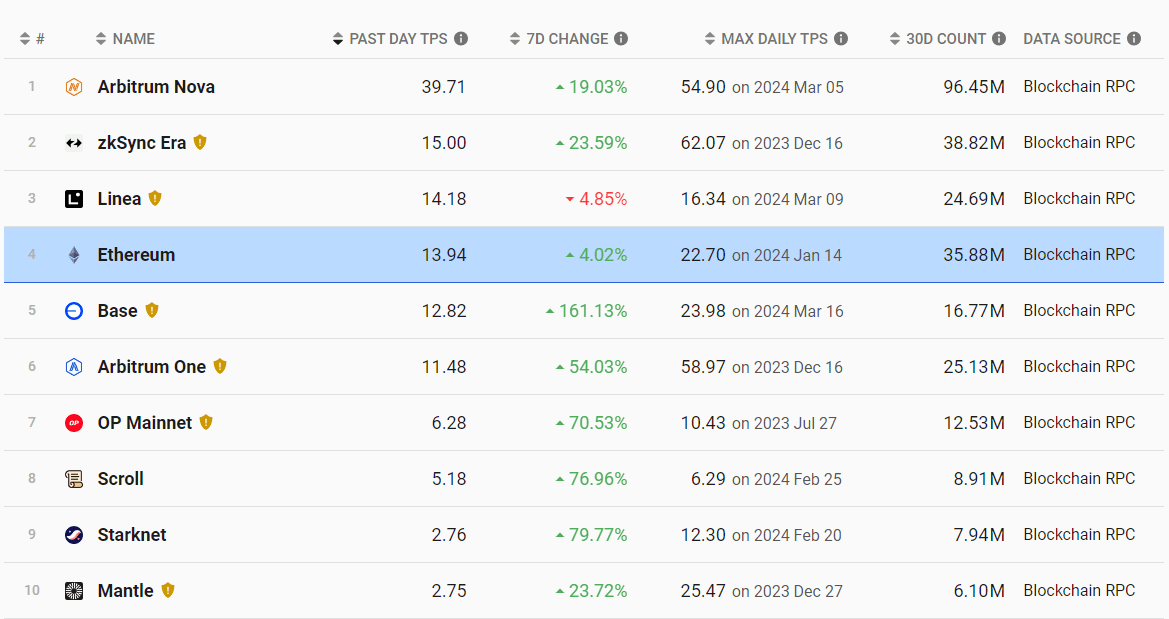Click Mantle's 6.10M 30D count
Viewport: 1169px width, 619px height.
tap(979, 591)
